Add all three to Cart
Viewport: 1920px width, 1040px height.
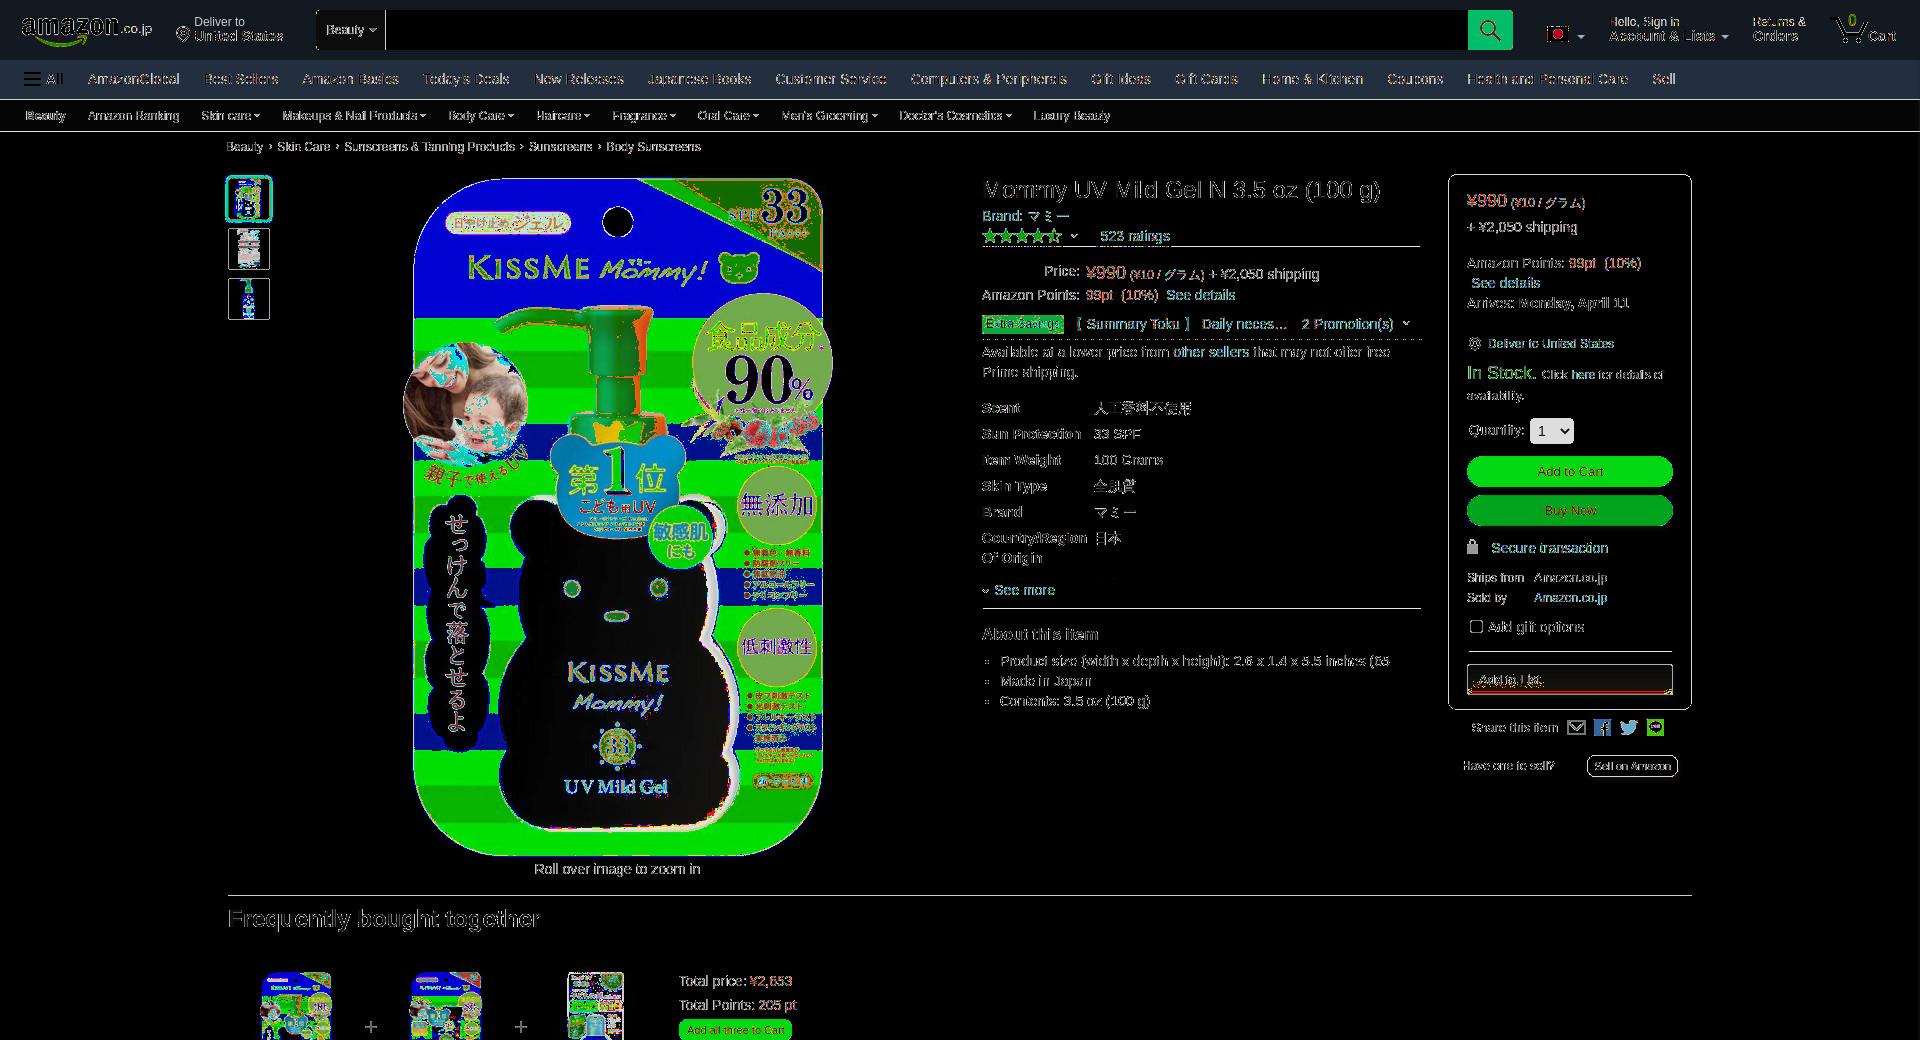point(735,1030)
